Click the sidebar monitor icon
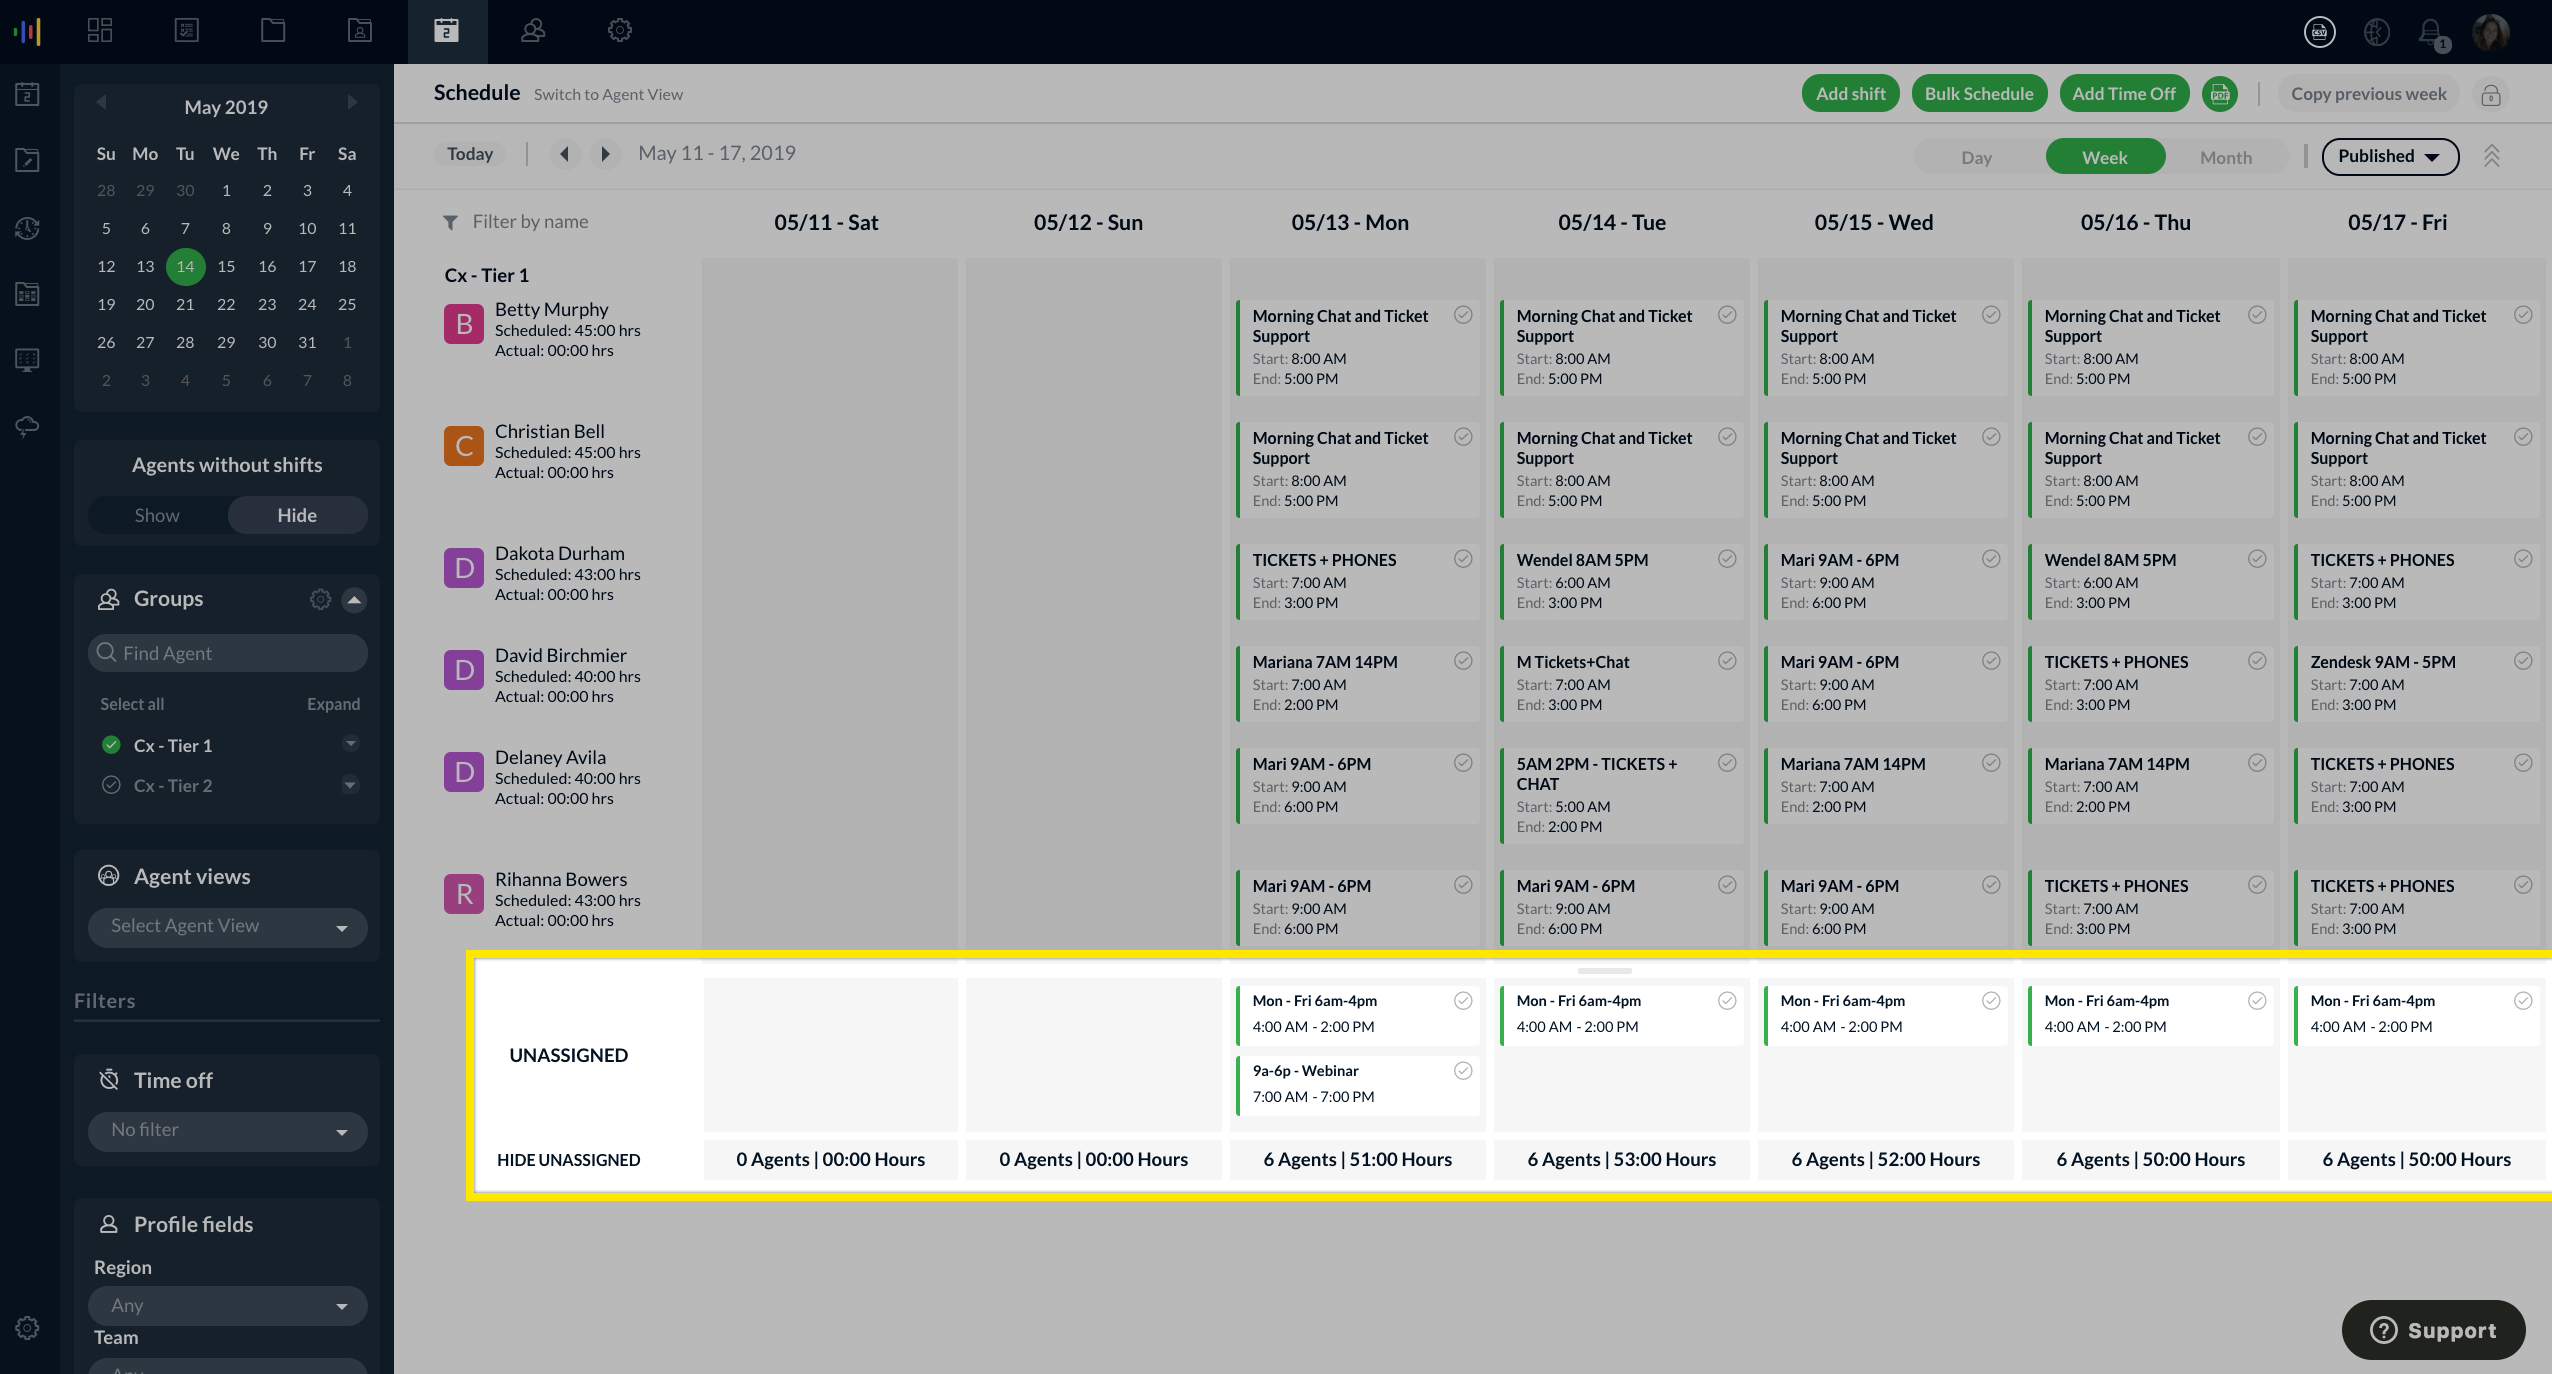This screenshot has height=1374, width=2552. tap(28, 360)
